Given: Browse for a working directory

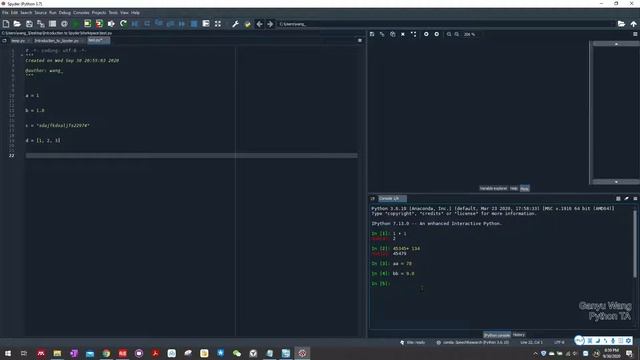Looking at the screenshot, I should (621, 24).
